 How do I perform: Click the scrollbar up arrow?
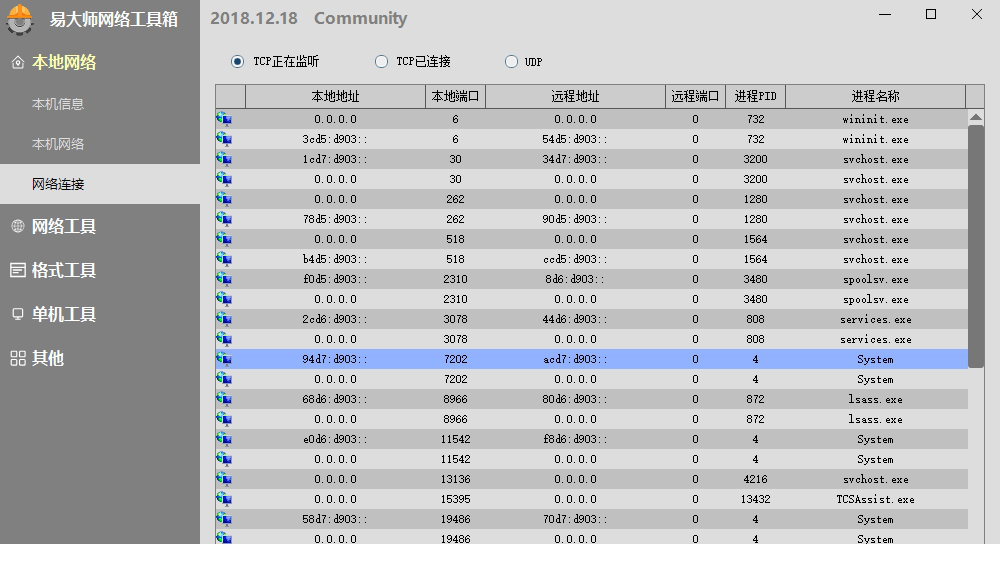tap(976, 117)
